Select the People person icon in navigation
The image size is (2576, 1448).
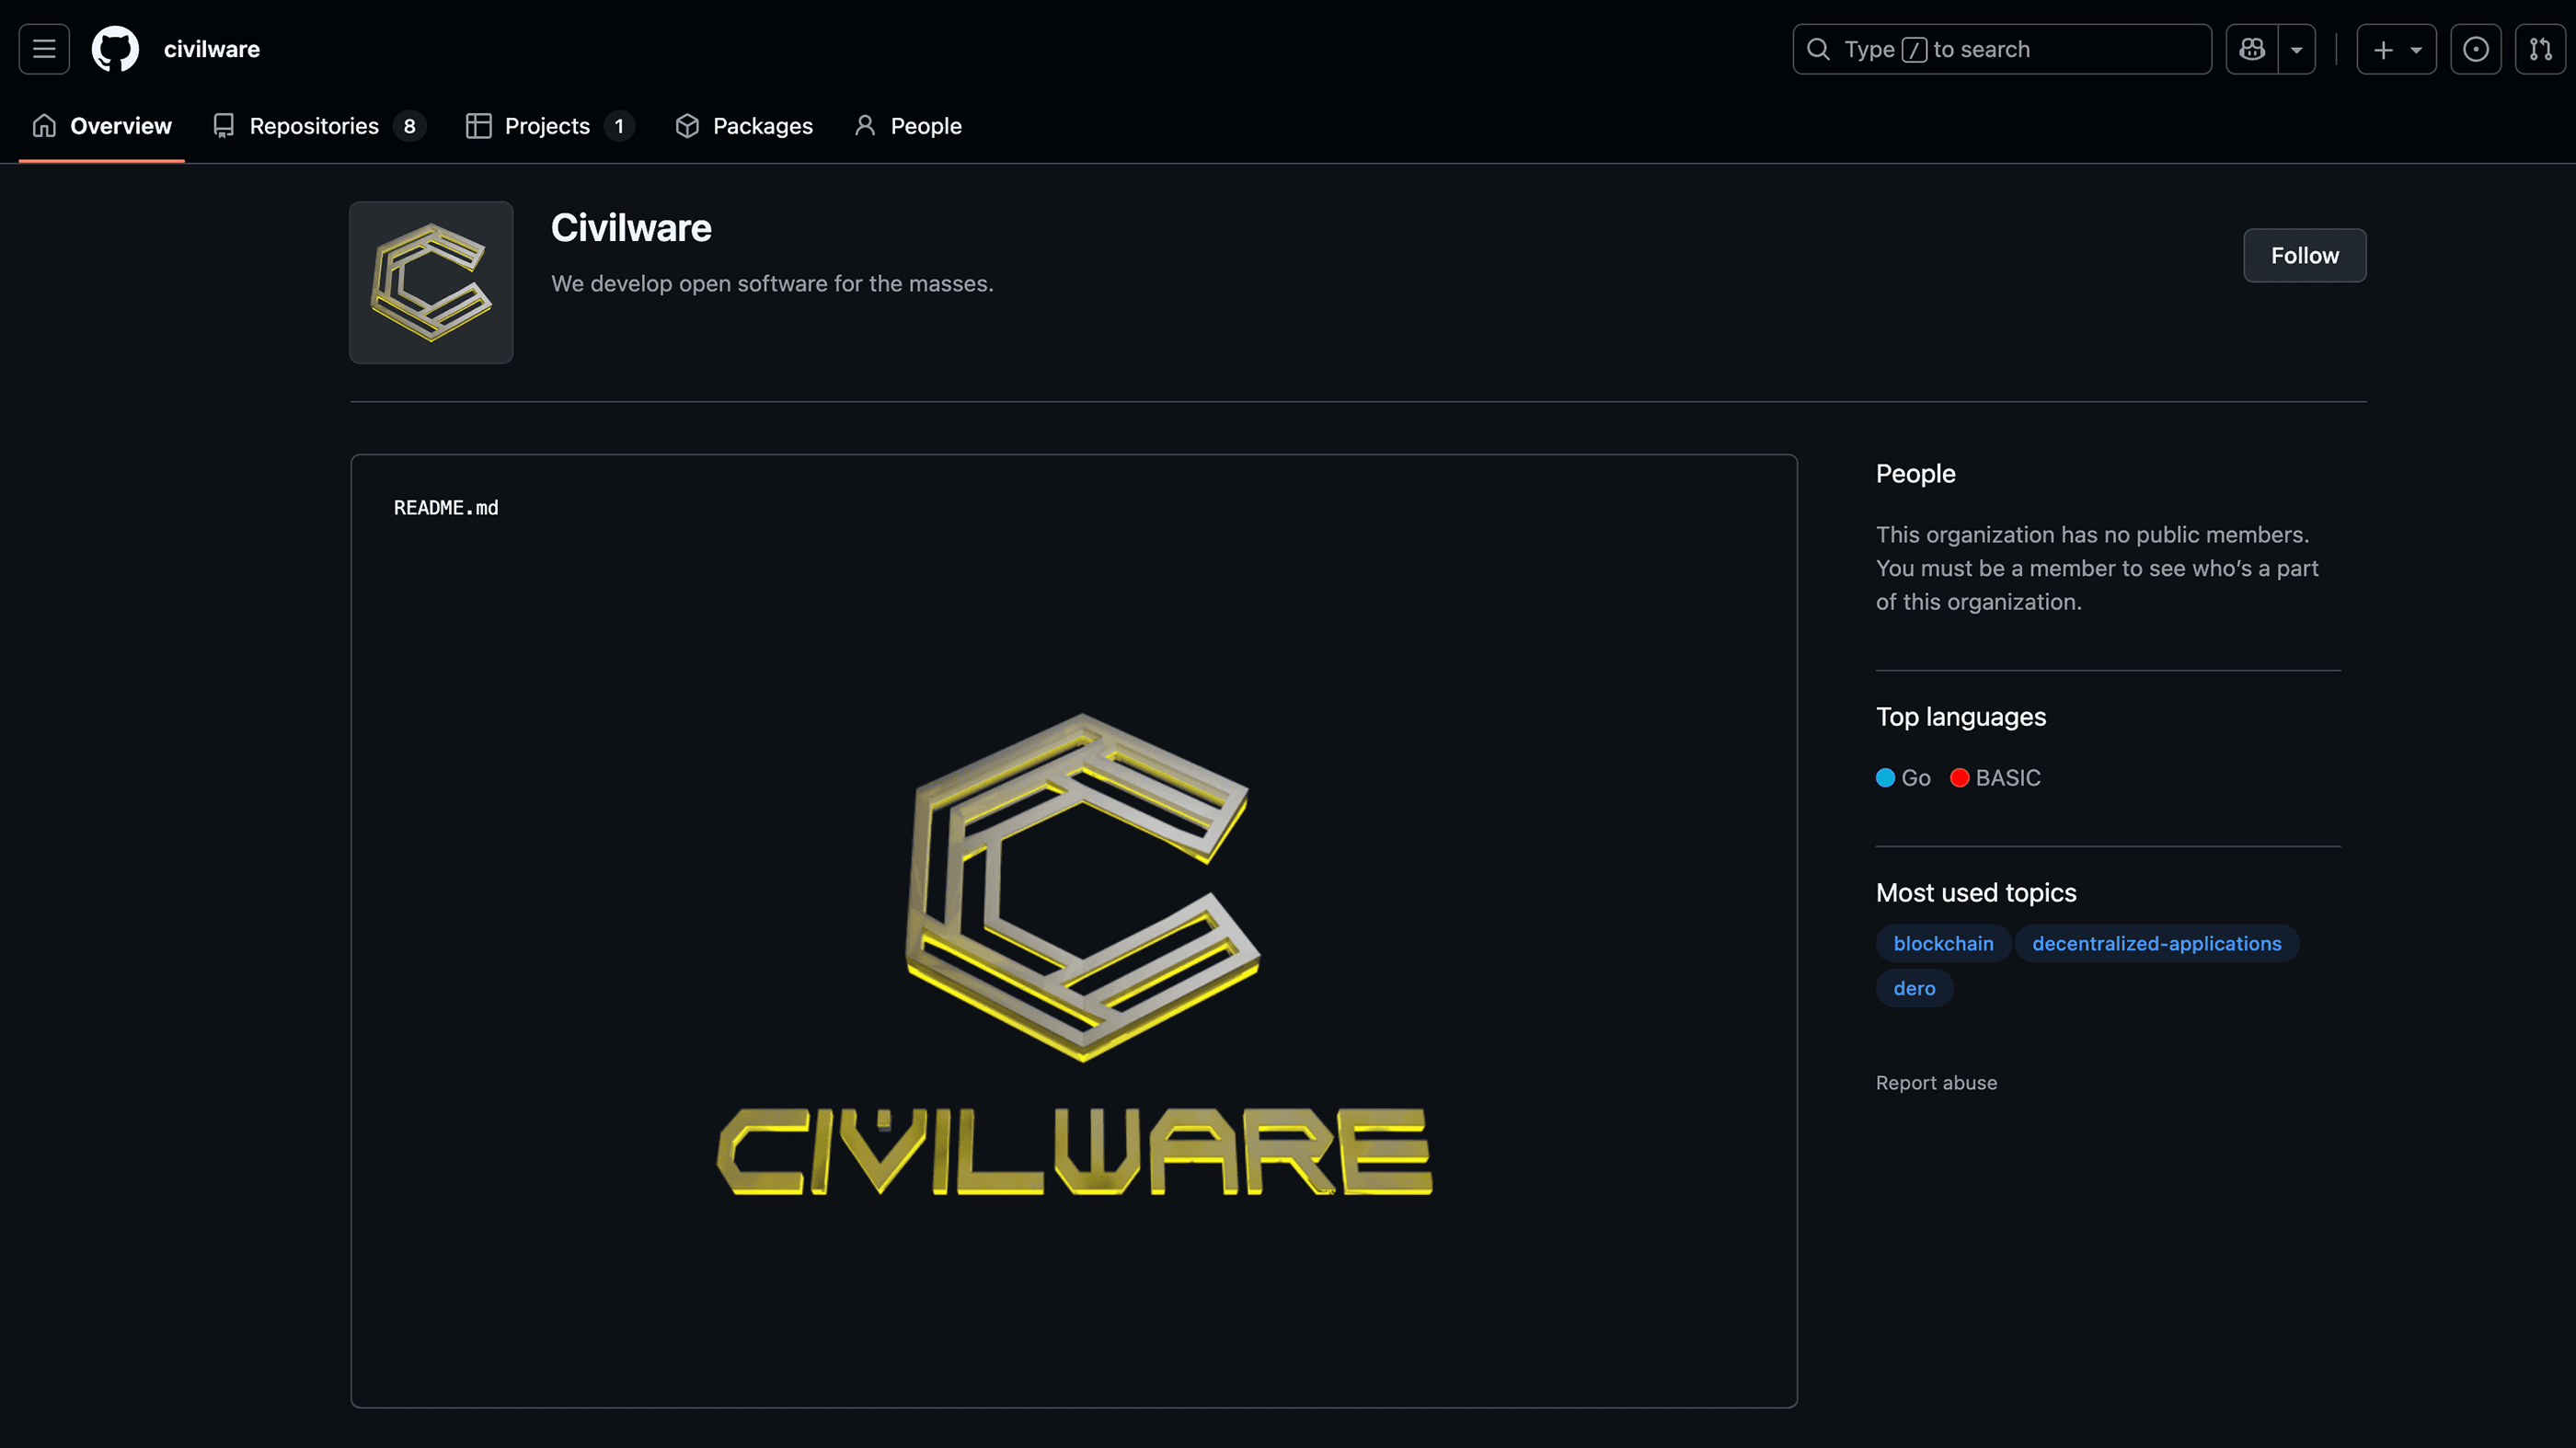865,126
